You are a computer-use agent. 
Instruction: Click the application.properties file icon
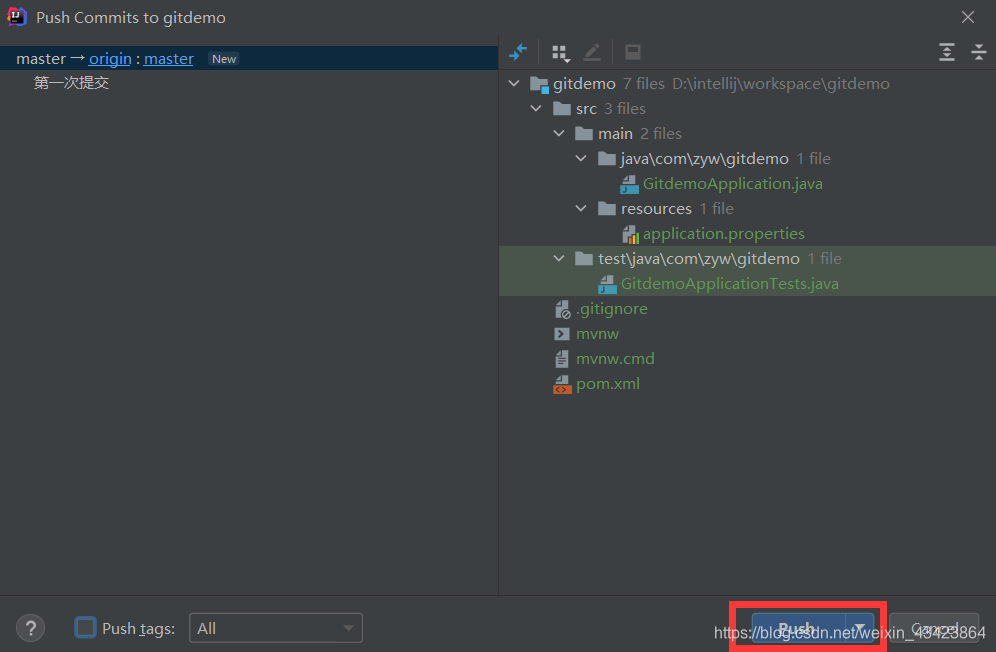pos(630,234)
